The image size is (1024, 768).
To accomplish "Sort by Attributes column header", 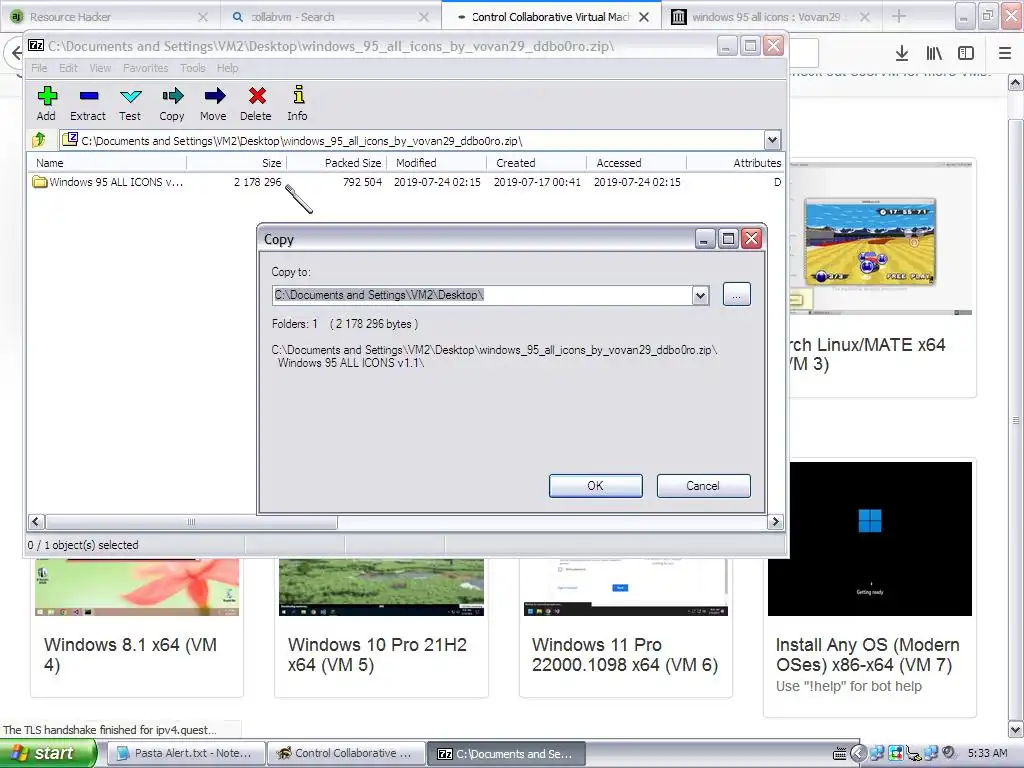I will pyautogui.click(x=735, y=163).
